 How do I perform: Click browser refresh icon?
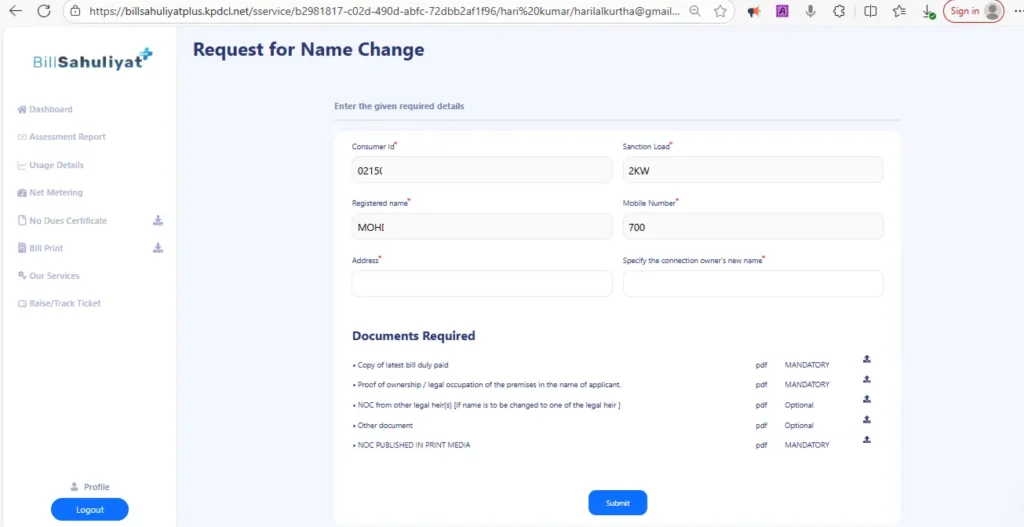point(43,11)
